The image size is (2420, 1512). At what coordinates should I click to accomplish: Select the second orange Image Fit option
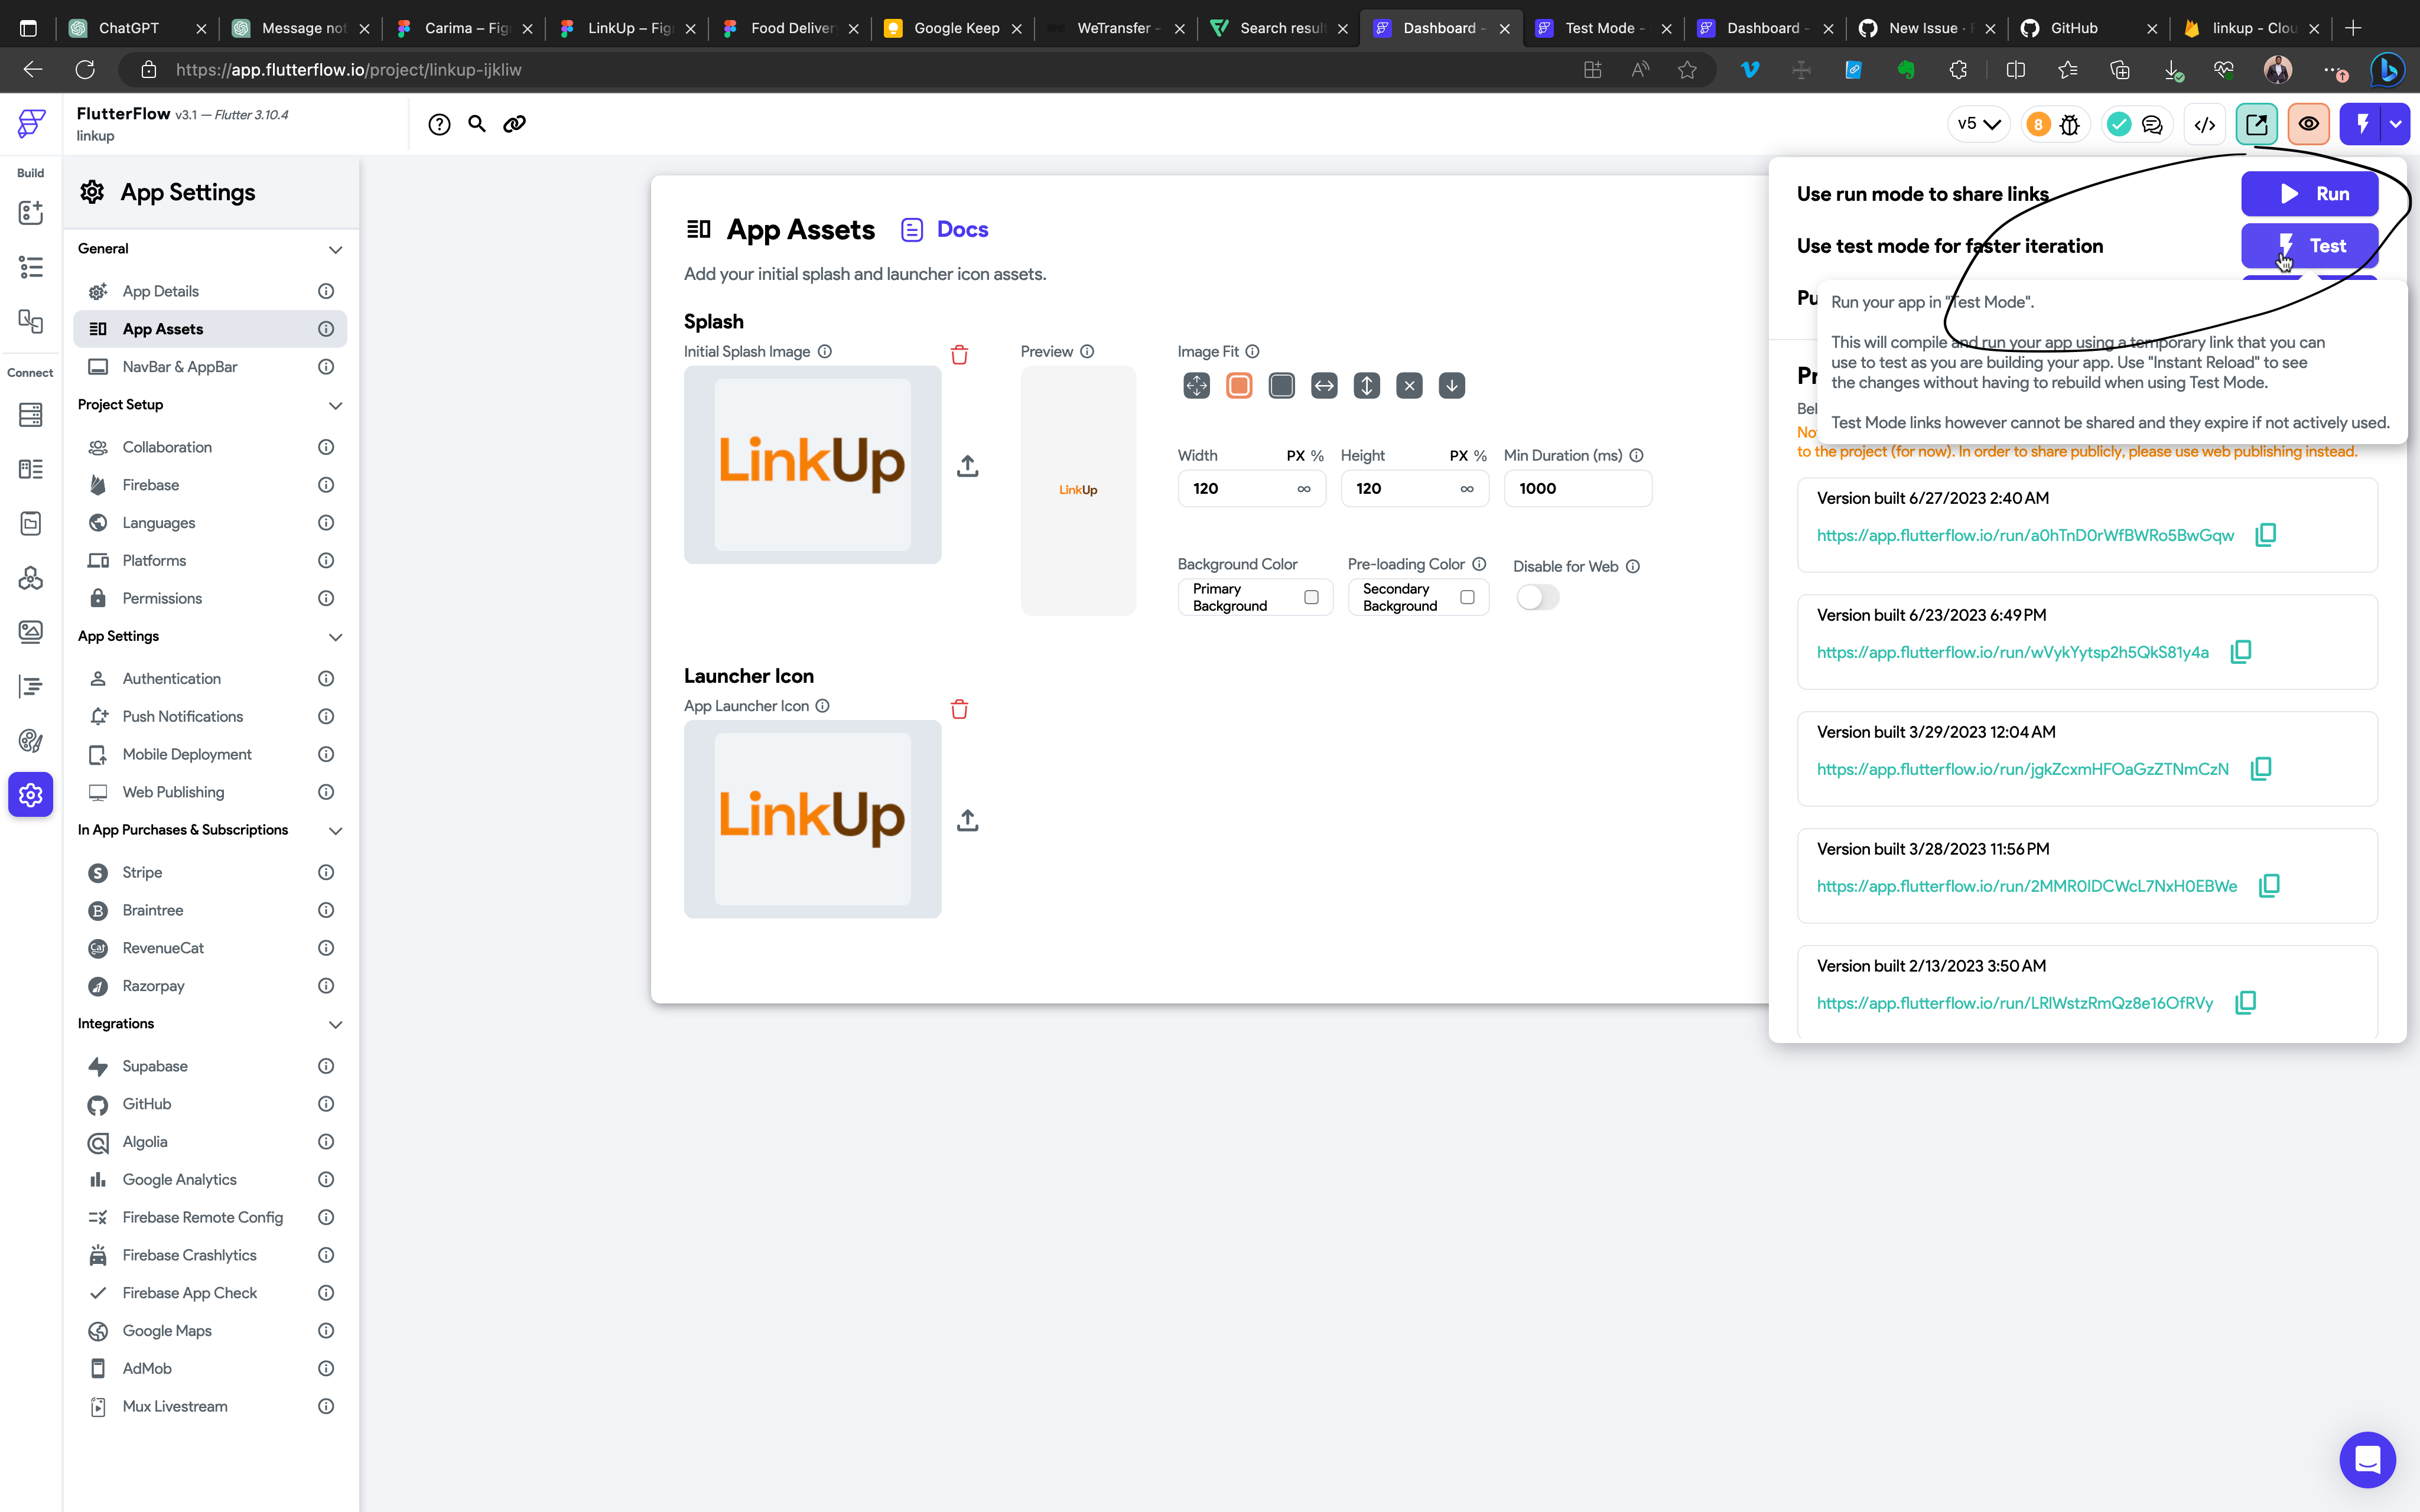pos(1239,386)
